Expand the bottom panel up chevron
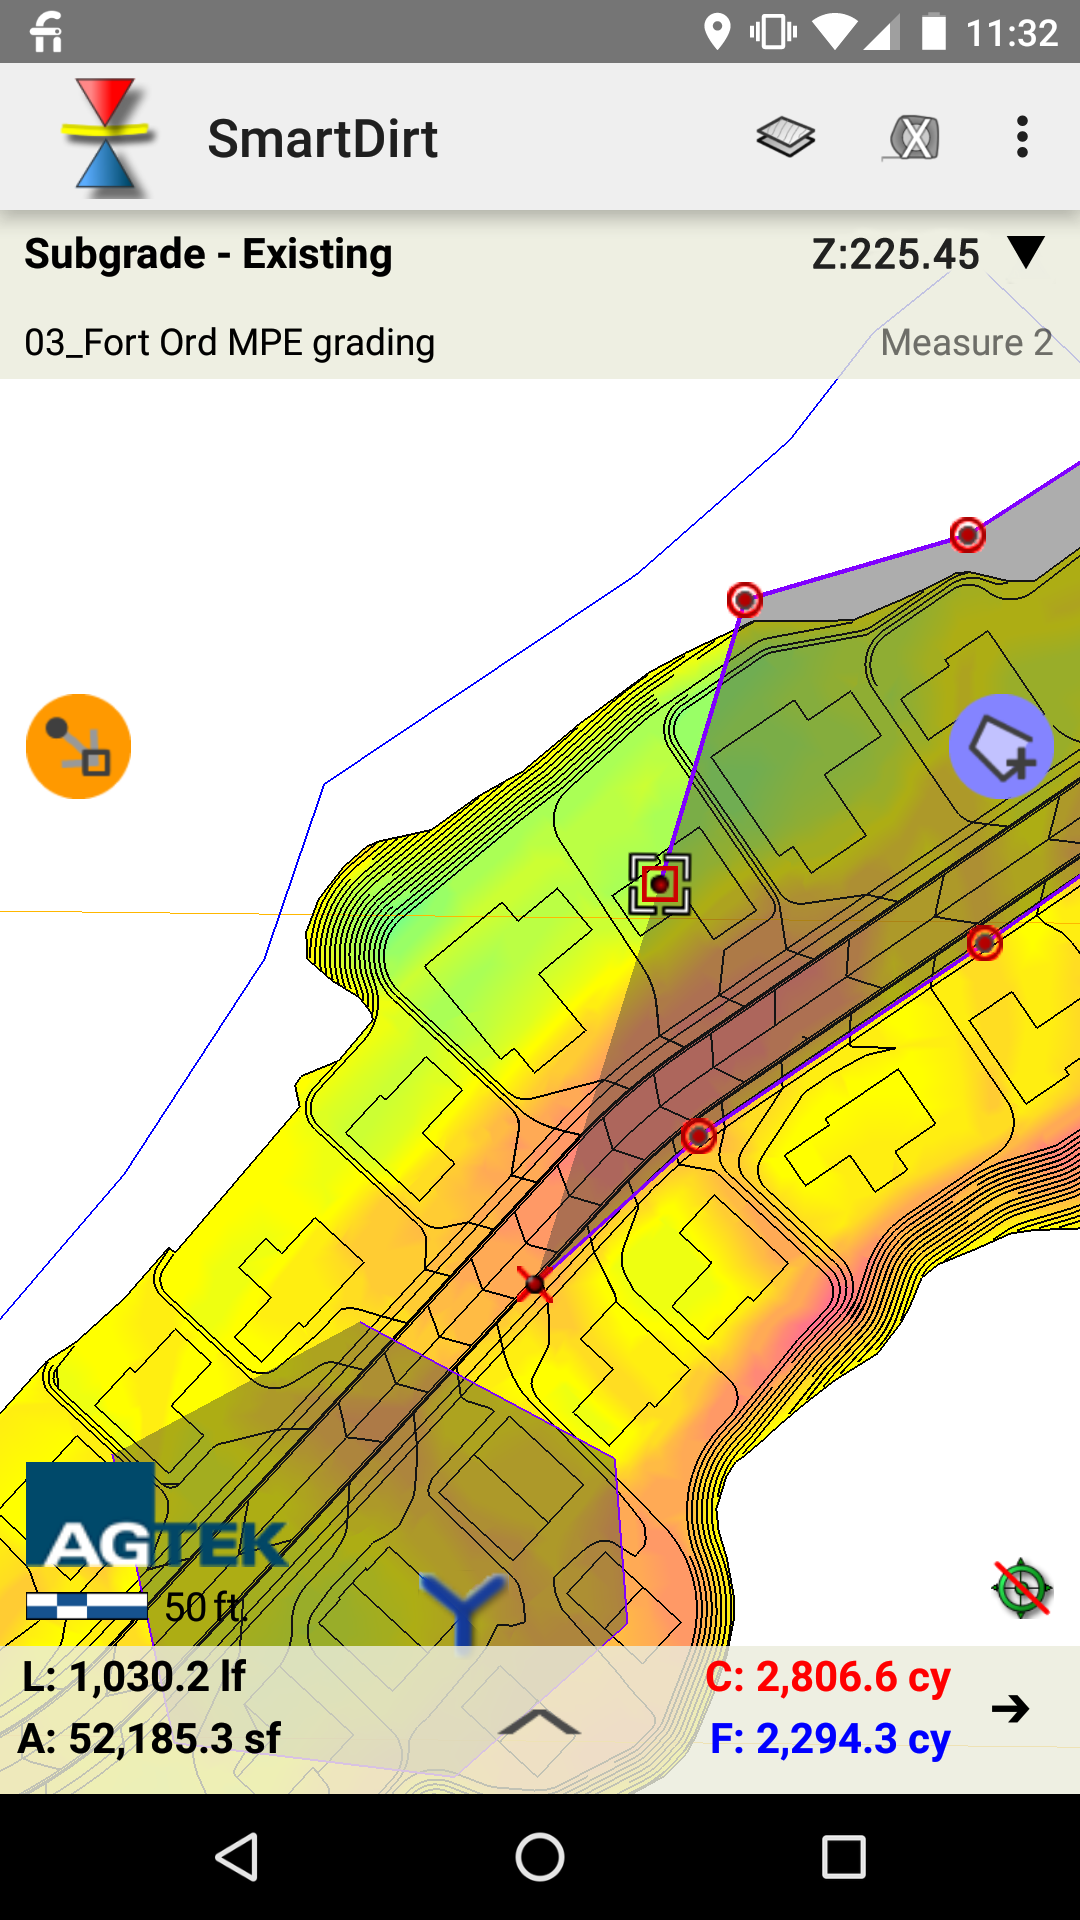Image resolution: width=1080 pixels, height=1920 pixels. [539, 1722]
